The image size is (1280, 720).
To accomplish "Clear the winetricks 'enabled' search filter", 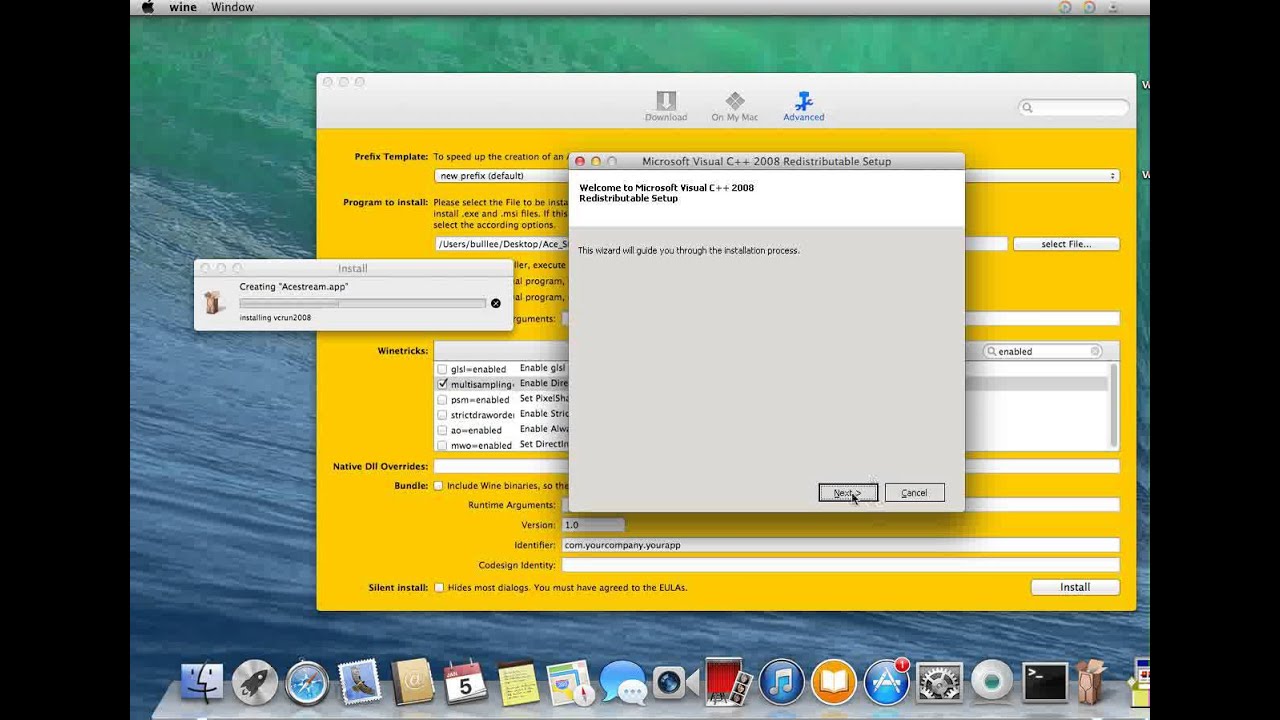I will pyautogui.click(x=1095, y=351).
